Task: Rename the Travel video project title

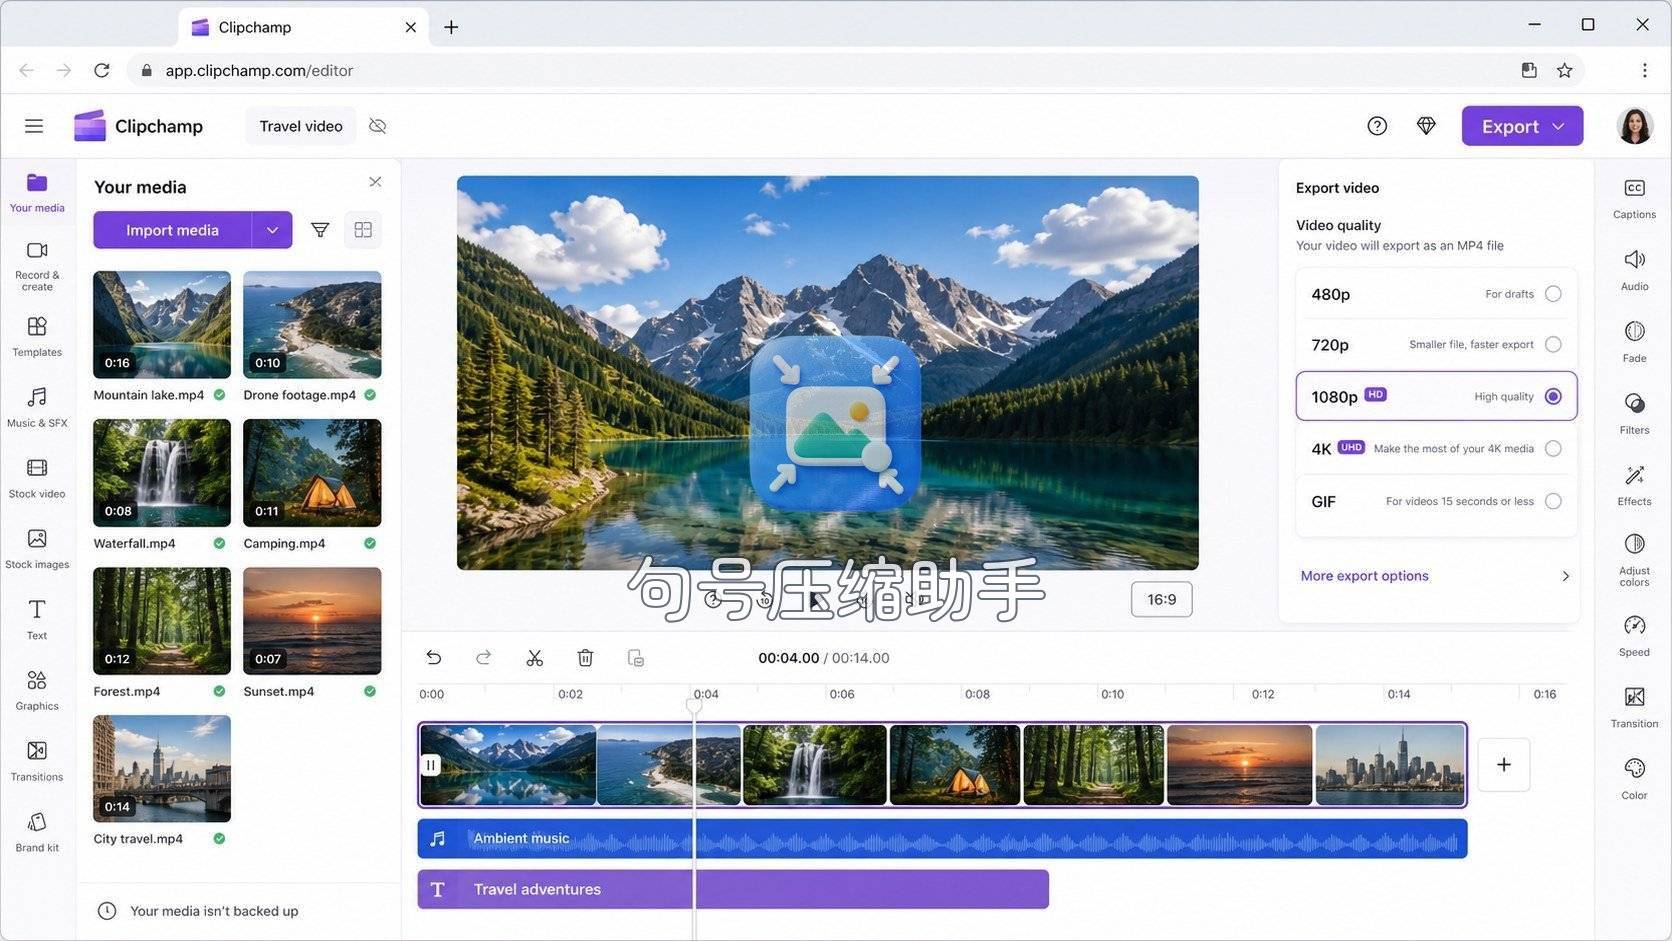Action: coord(301,126)
